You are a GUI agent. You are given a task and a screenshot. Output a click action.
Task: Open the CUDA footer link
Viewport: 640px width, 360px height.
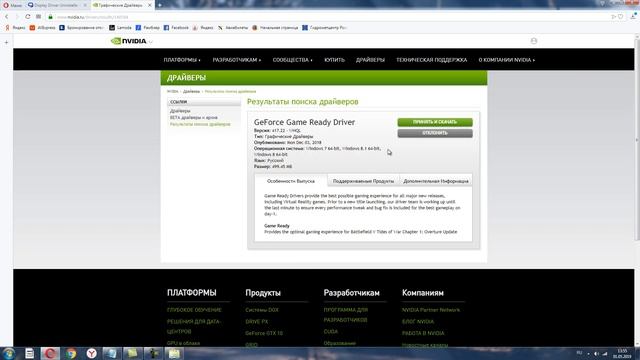click(331, 332)
